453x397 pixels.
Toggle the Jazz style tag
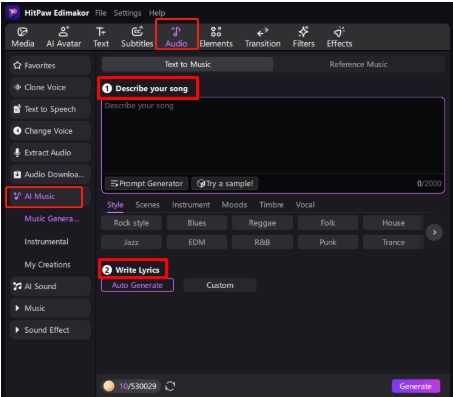[x=131, y=242]
